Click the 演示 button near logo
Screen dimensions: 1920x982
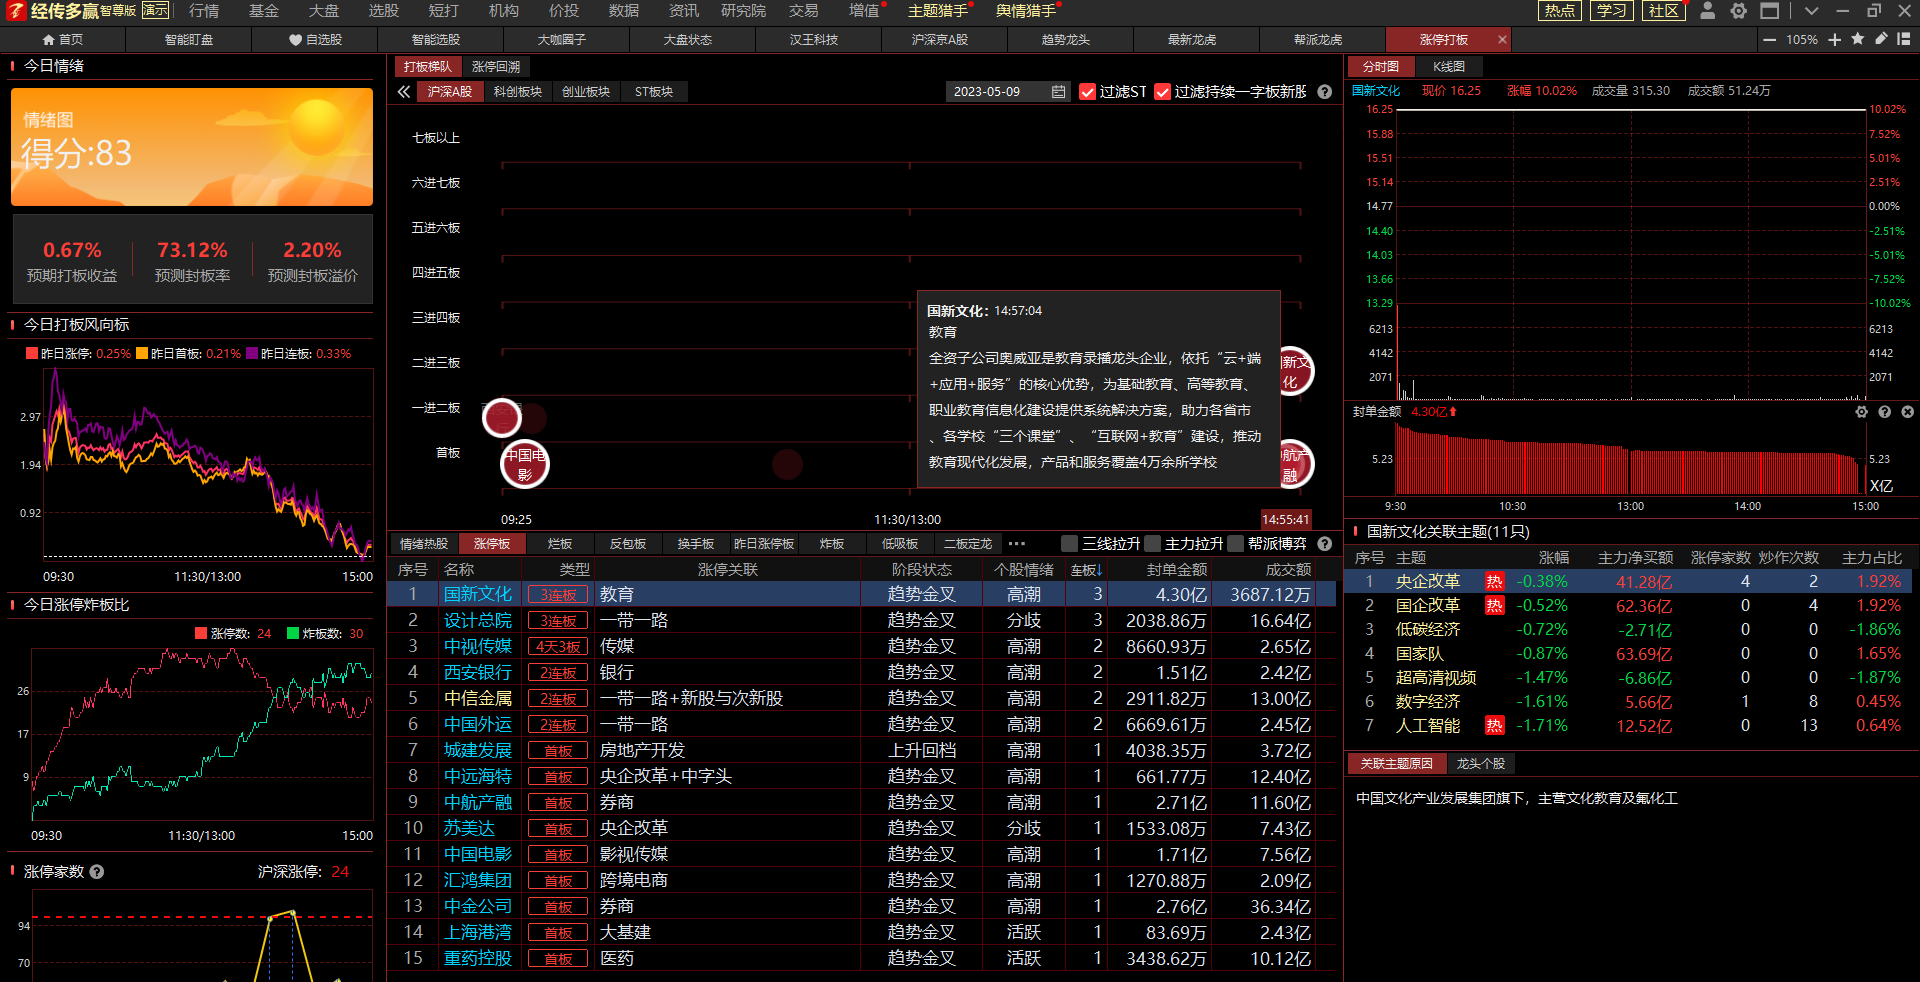pyautogui.click(x=155, y=11)
